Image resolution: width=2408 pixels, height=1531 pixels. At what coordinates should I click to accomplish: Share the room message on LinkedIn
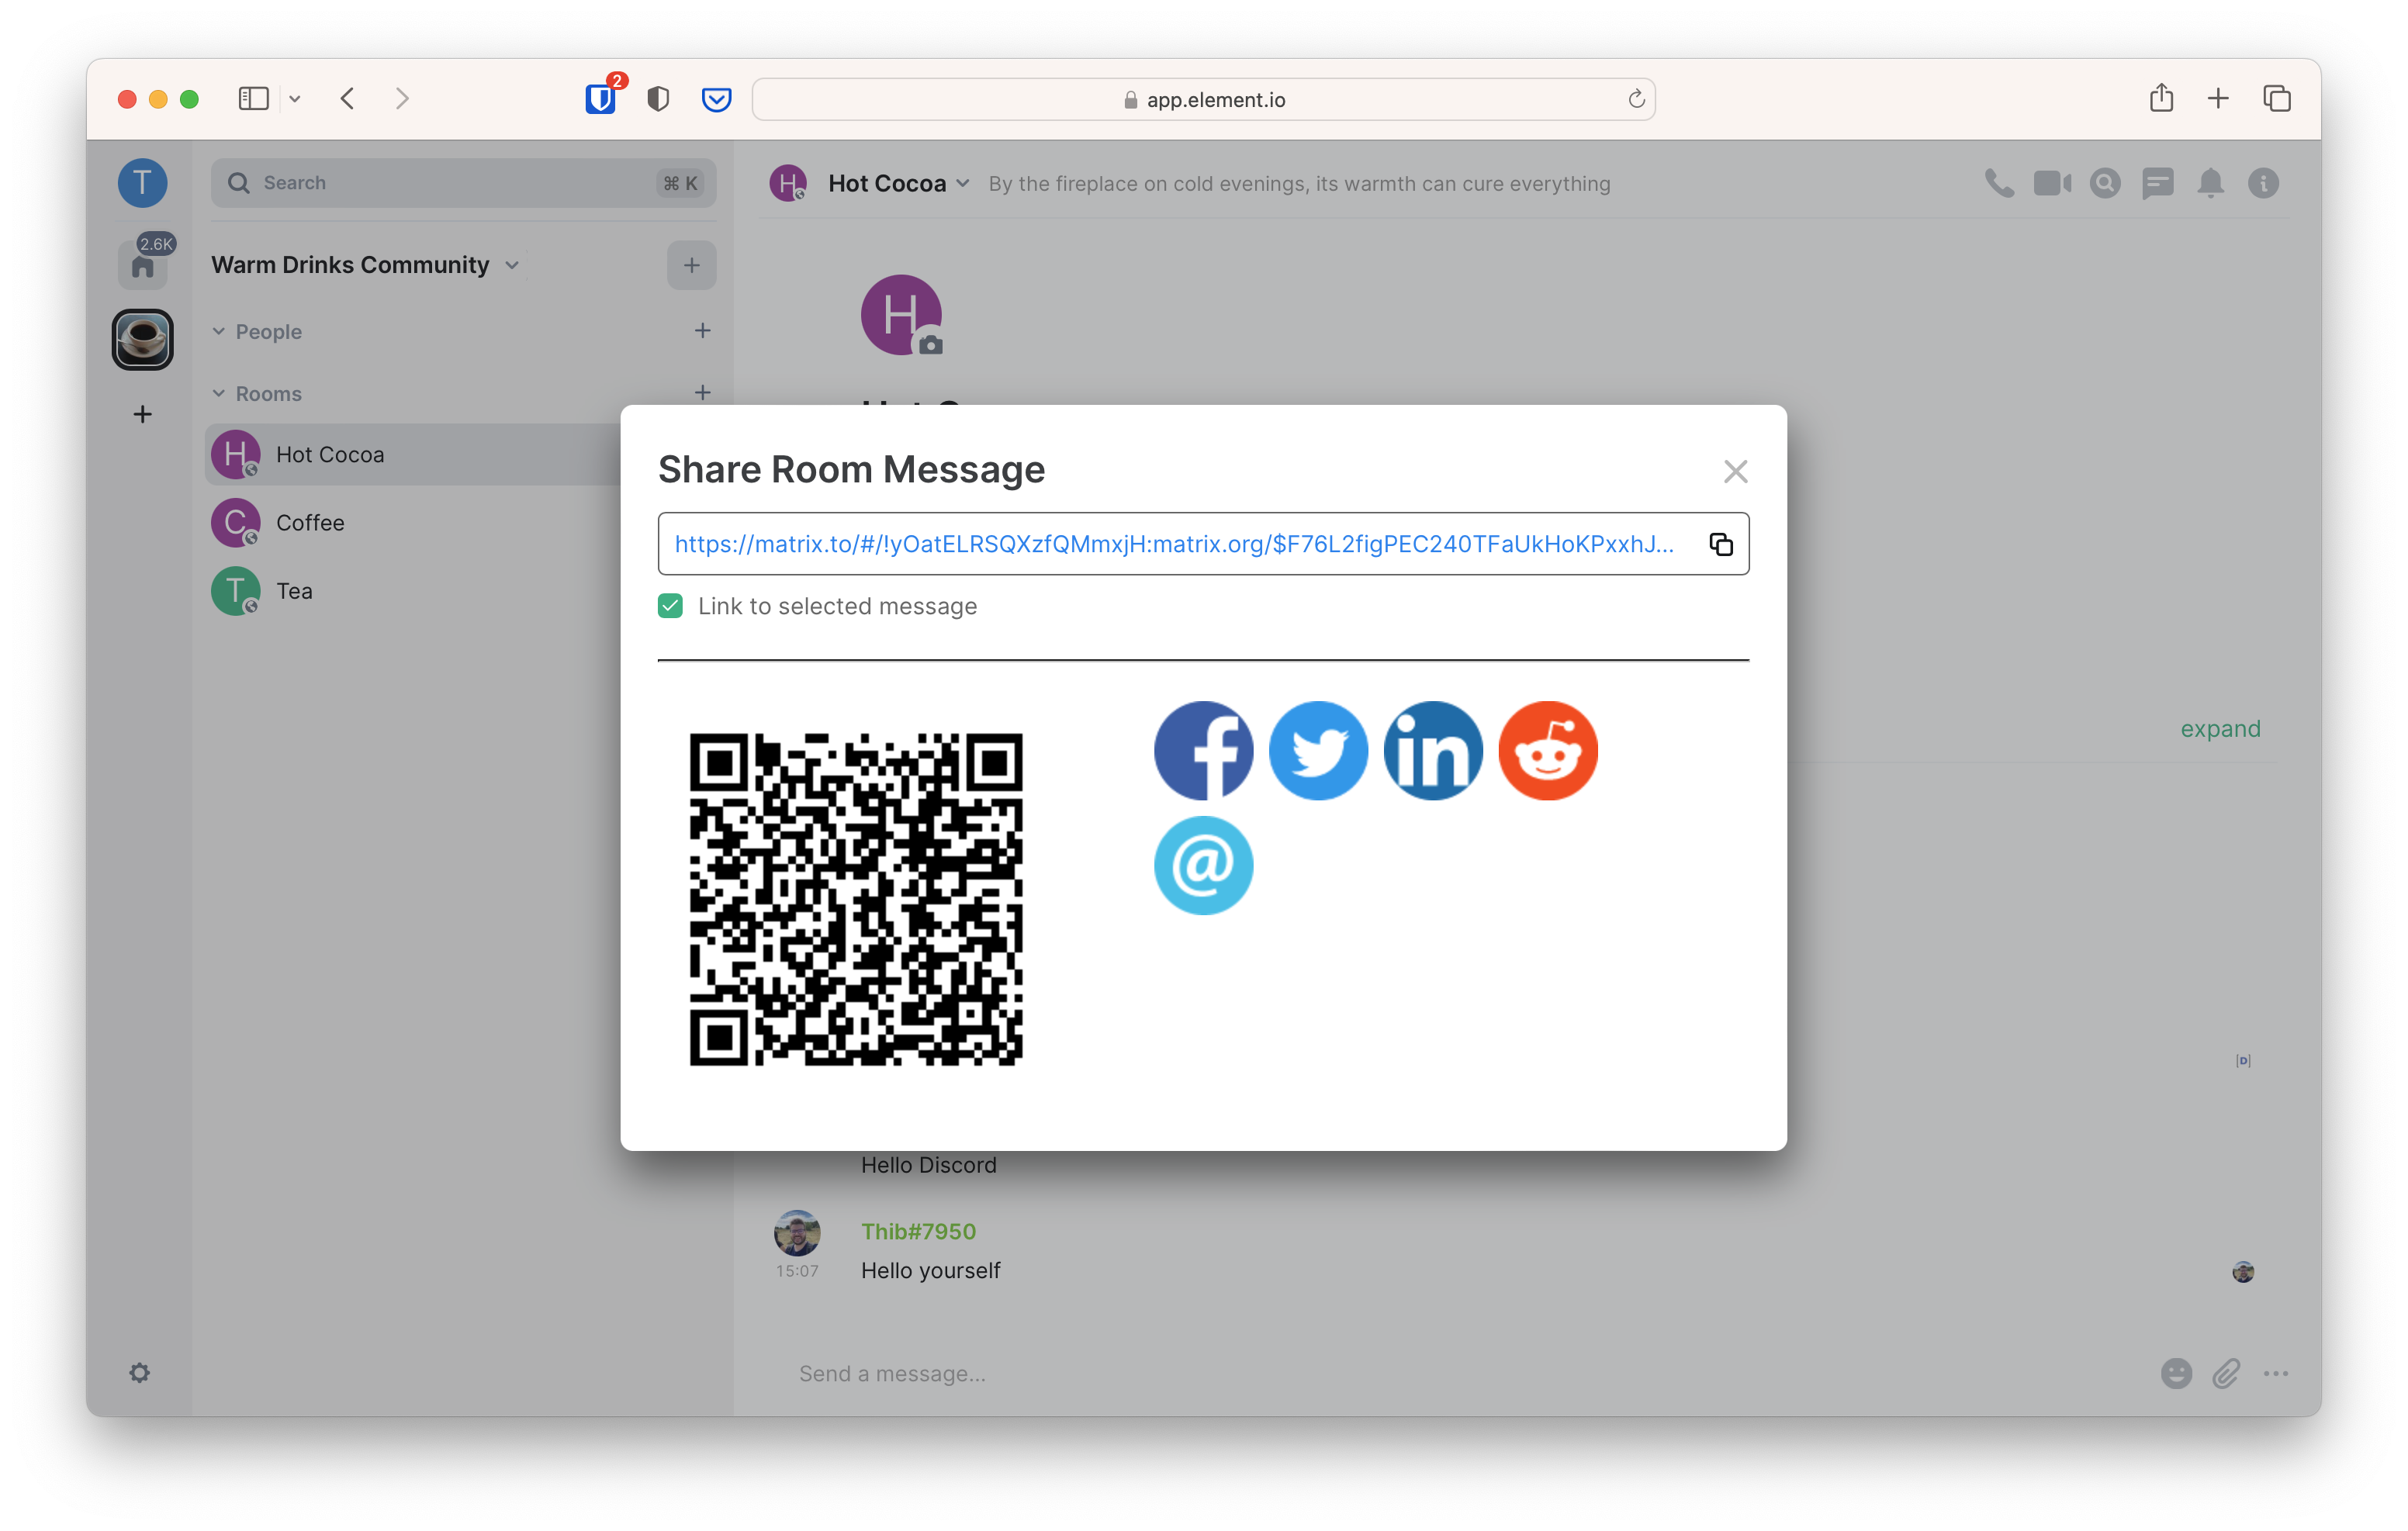tap(1432, 750)
